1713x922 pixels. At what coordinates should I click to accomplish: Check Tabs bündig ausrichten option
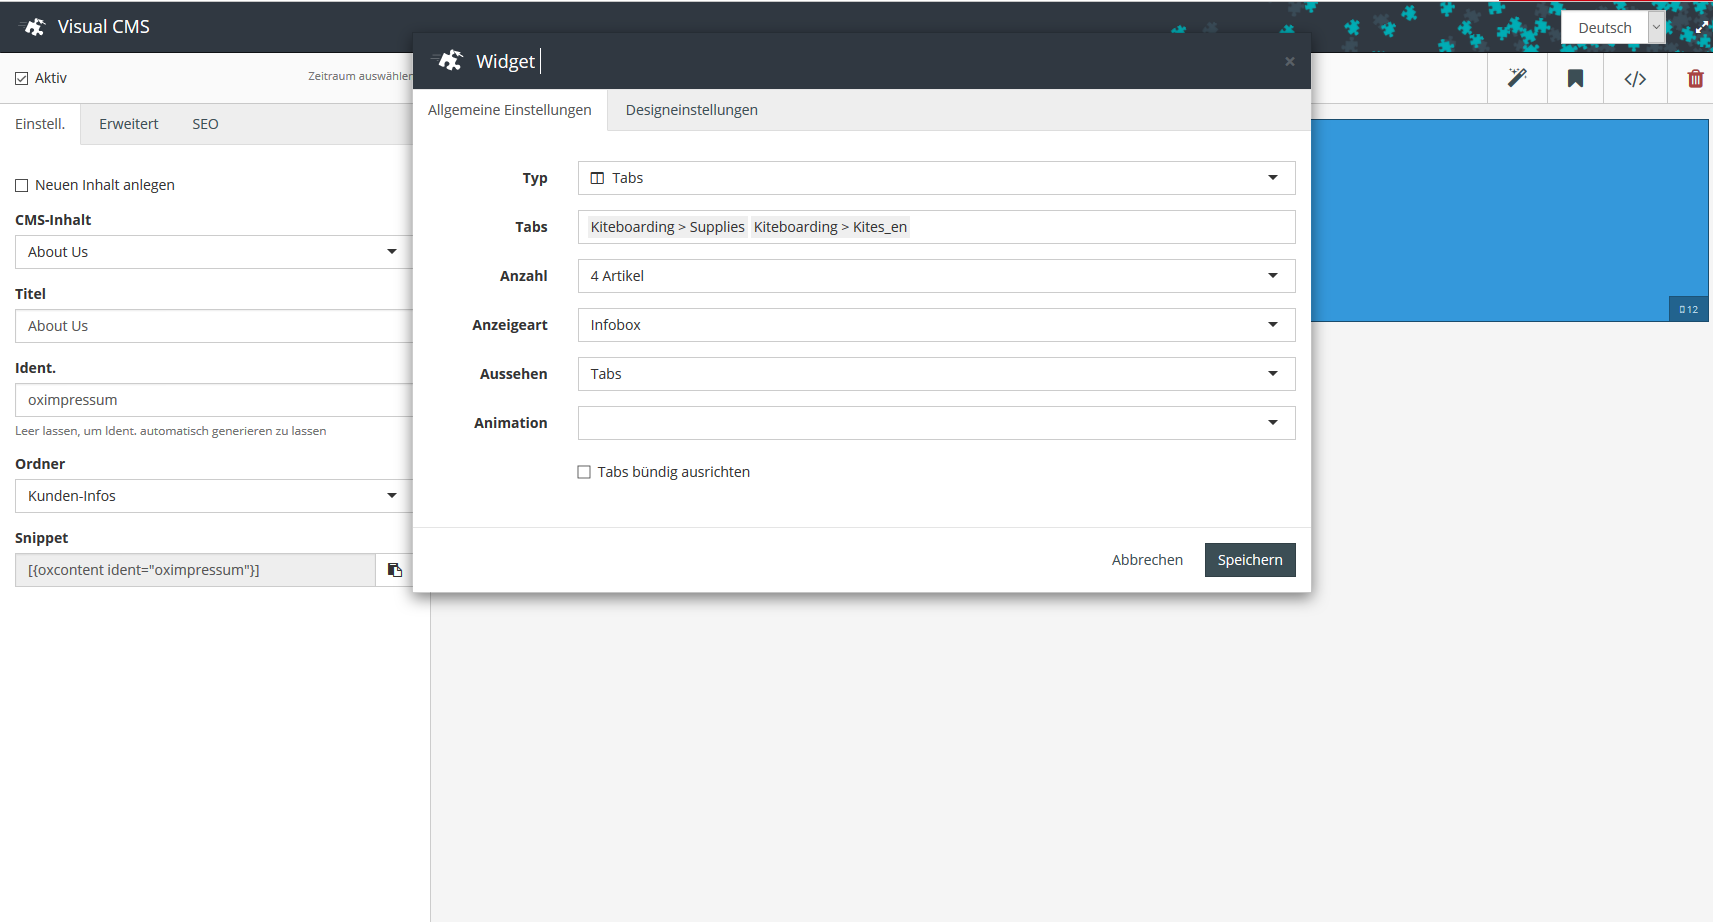click(584, 472)
